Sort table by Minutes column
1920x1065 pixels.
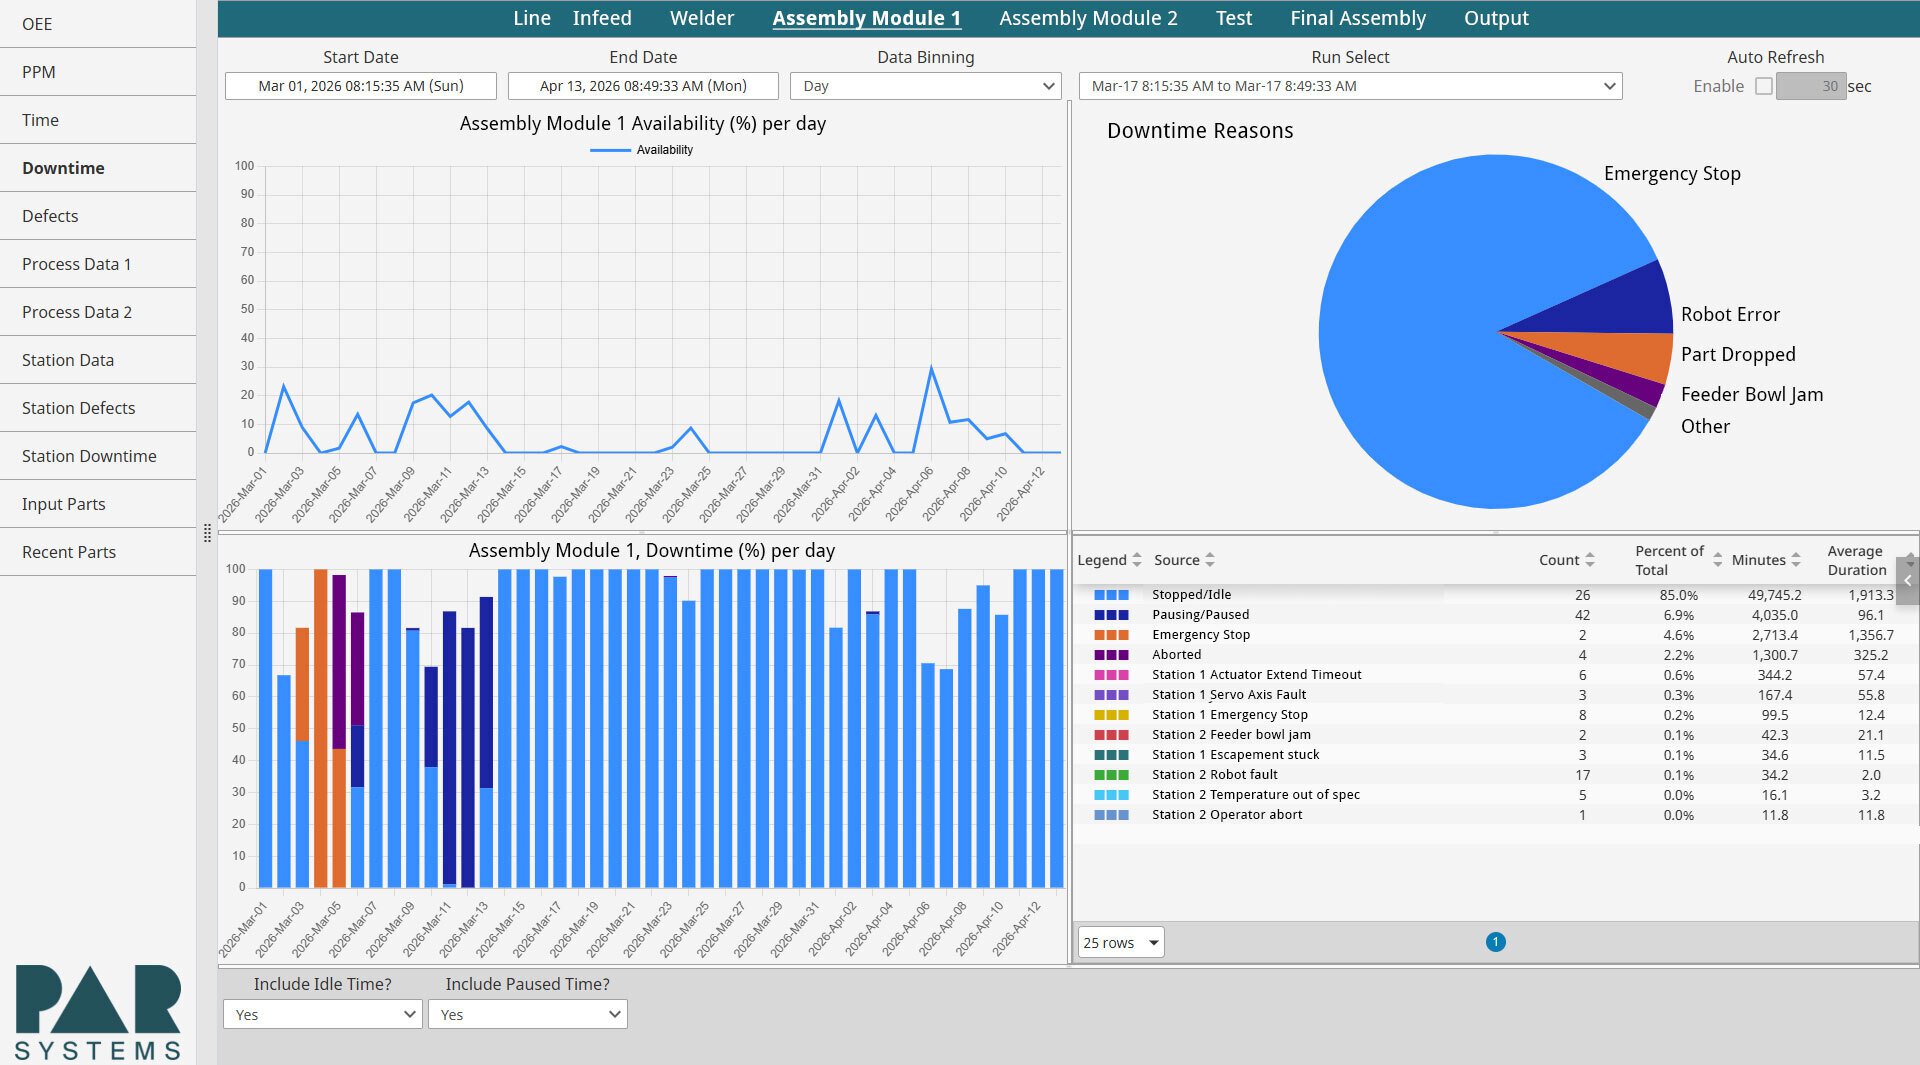[x=1766, y=560]
